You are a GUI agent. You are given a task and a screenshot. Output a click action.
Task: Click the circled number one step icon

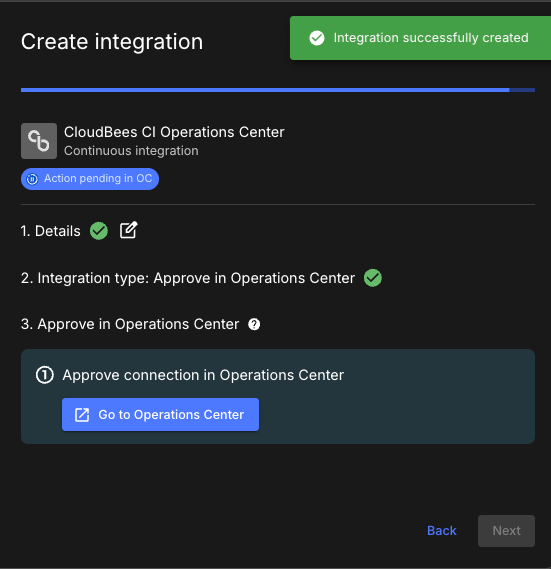(x=45, y=375)
